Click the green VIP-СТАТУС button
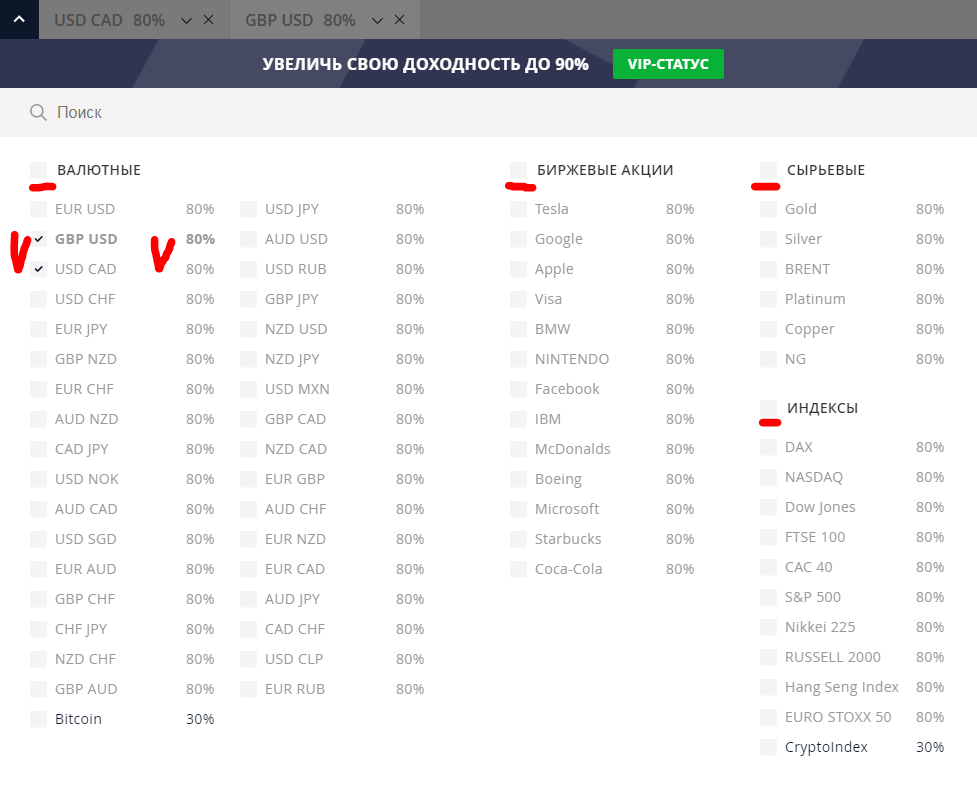The width and height of the screenshot is (977, 799). 668,64
